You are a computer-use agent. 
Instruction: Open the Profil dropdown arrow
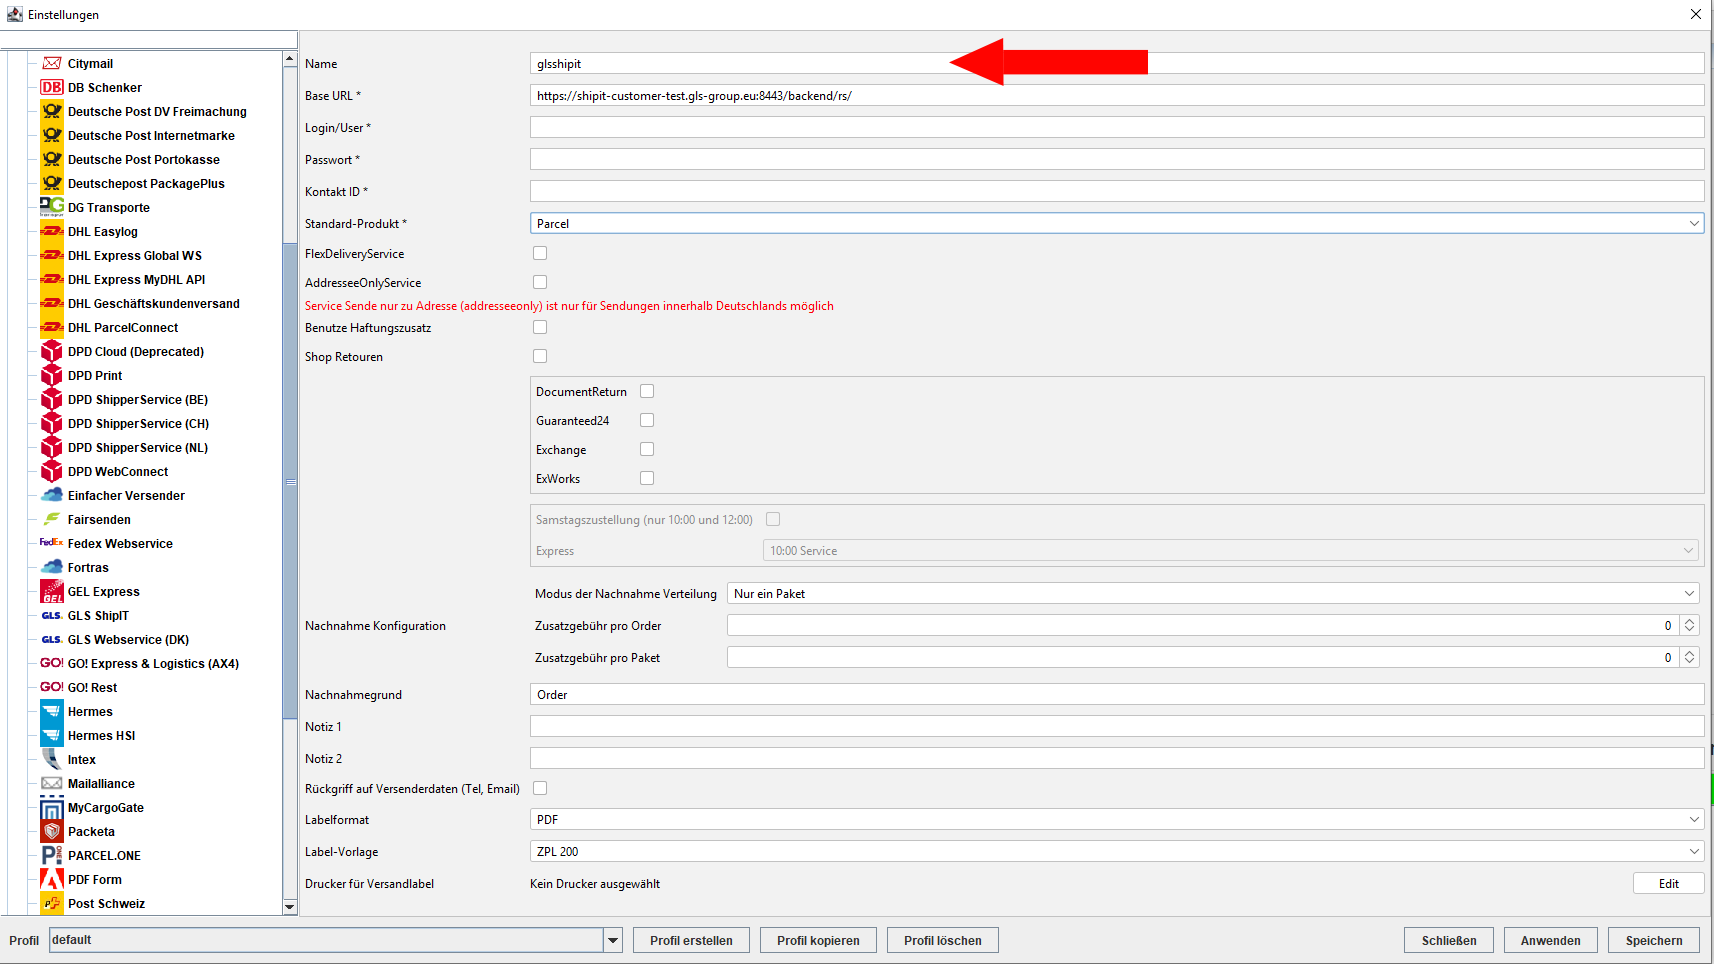613,940
